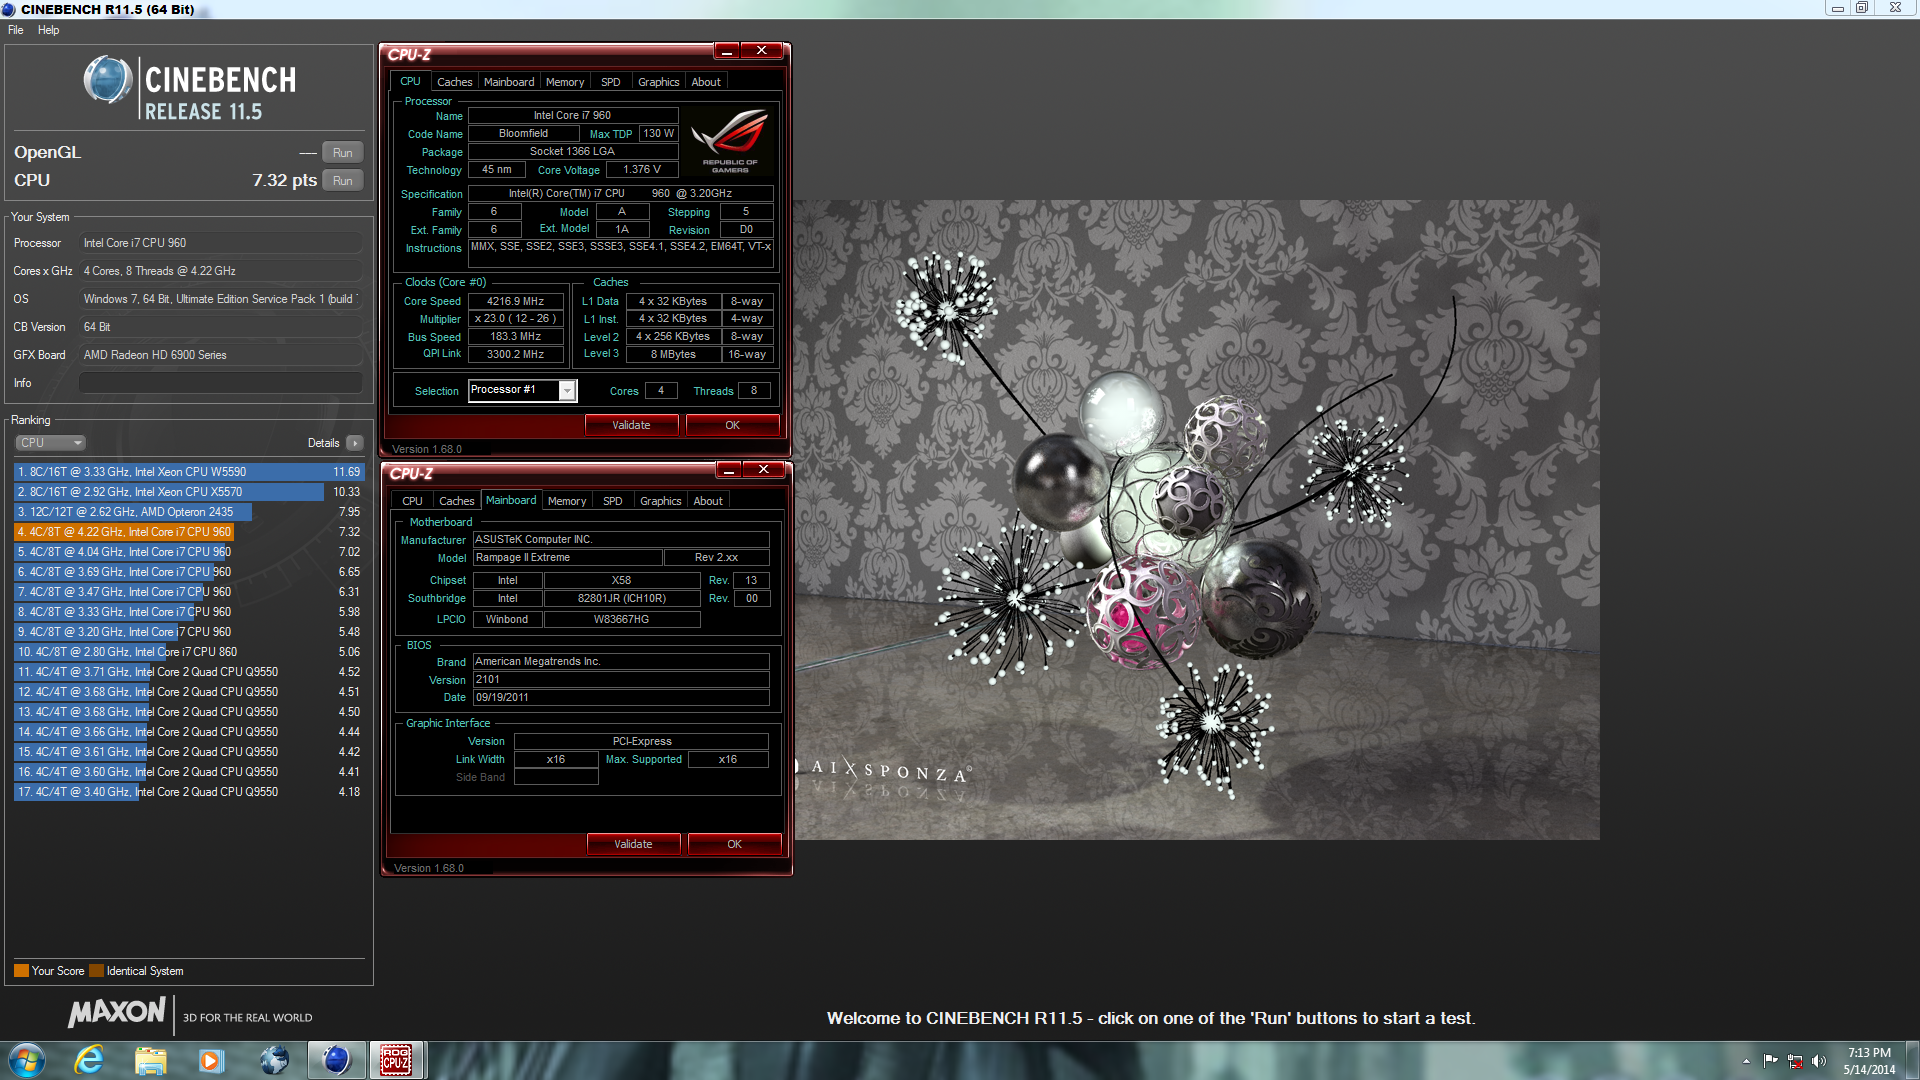Select ranking row i7 CPU 860
The height and width of the screenshot is (1080, 1920).
[189, 652]
